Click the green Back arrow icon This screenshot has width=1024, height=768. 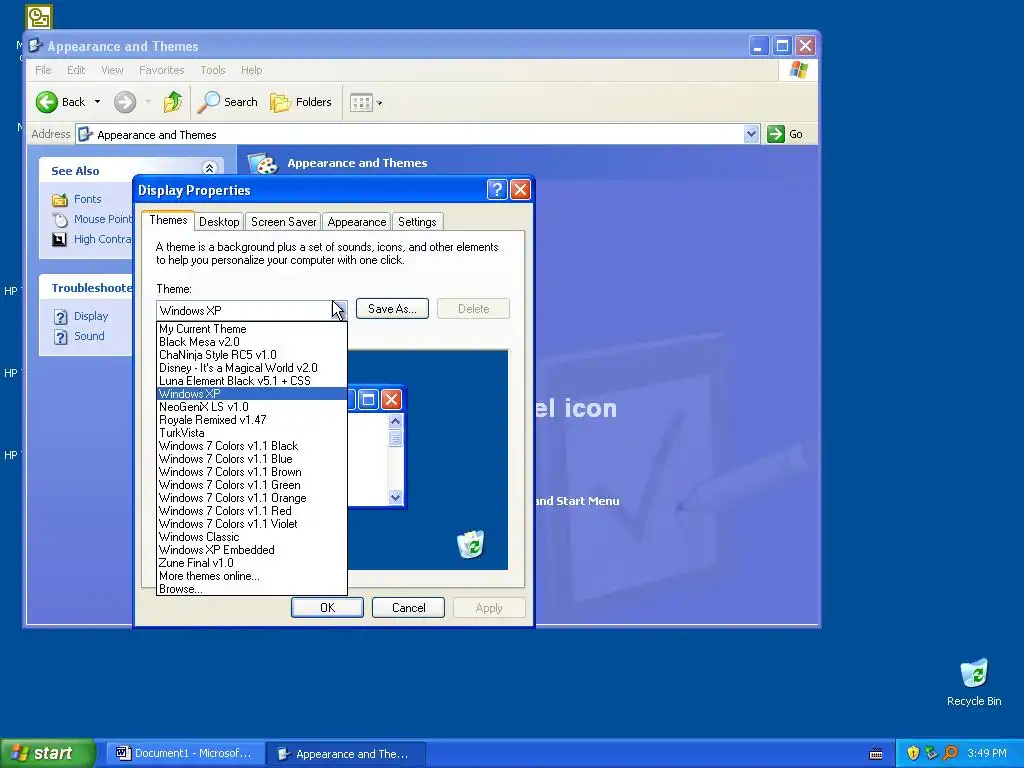pyautogui.click(x=46, y=102)
